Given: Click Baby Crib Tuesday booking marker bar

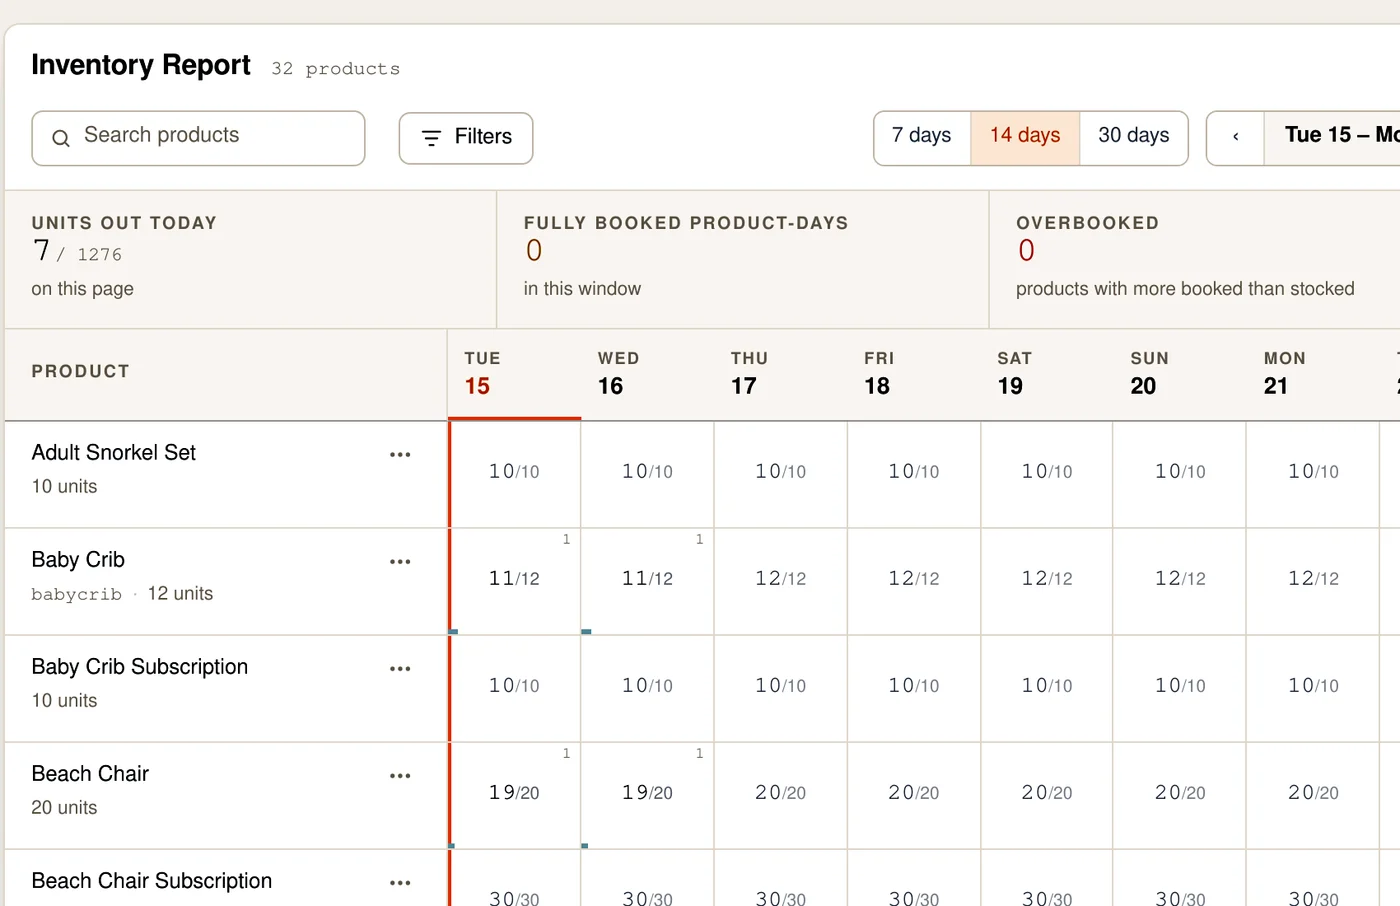Looking at the screenshot, I should (x=453, y=632).
